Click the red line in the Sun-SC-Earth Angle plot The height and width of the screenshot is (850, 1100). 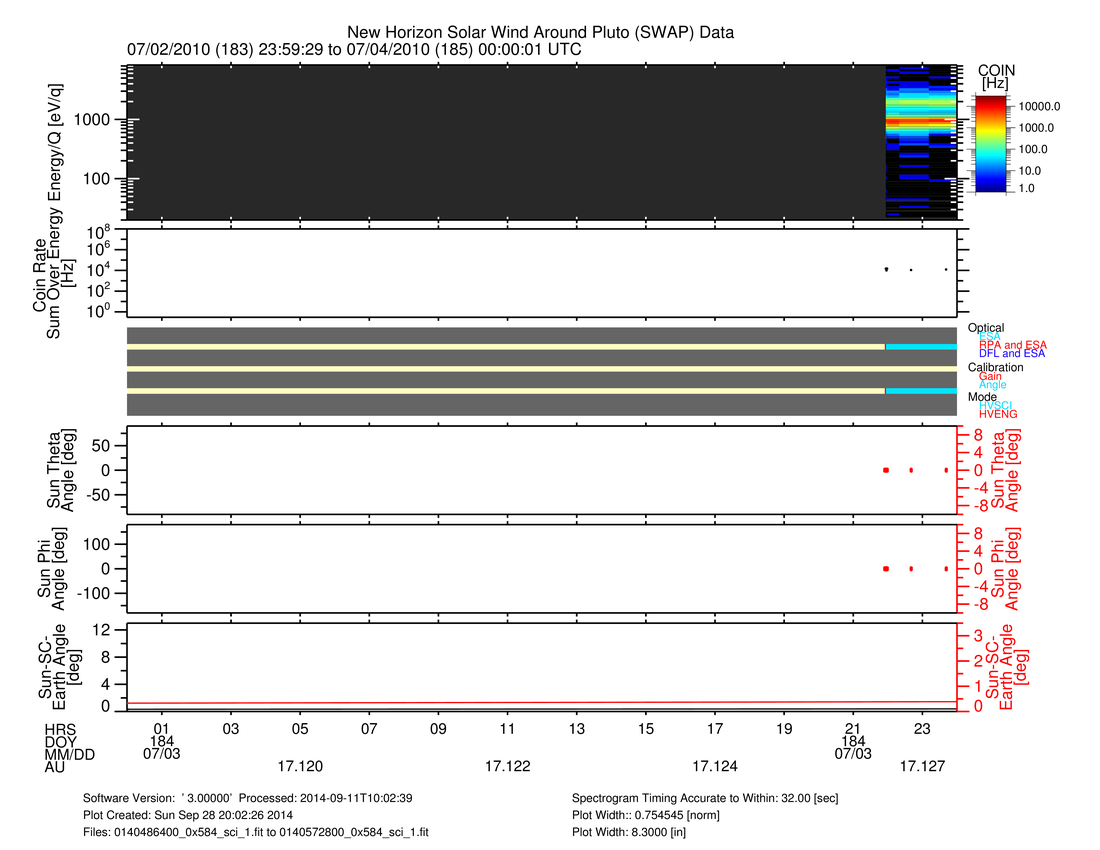coord(540,703)
